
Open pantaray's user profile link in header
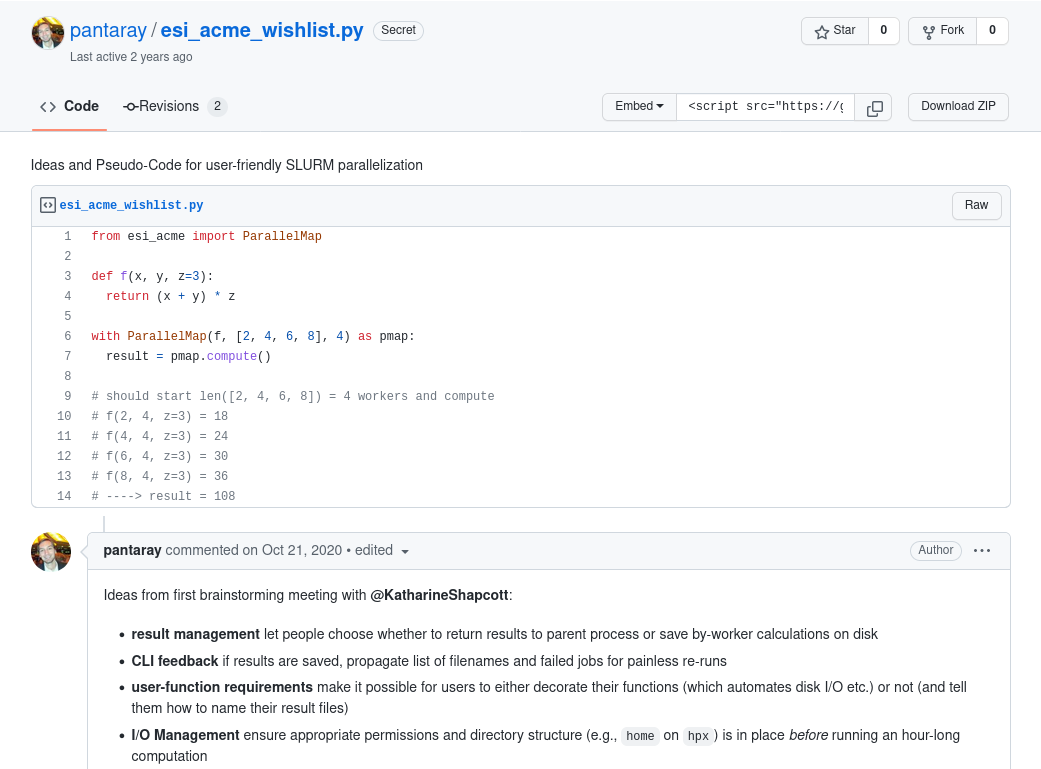(108, 31)
